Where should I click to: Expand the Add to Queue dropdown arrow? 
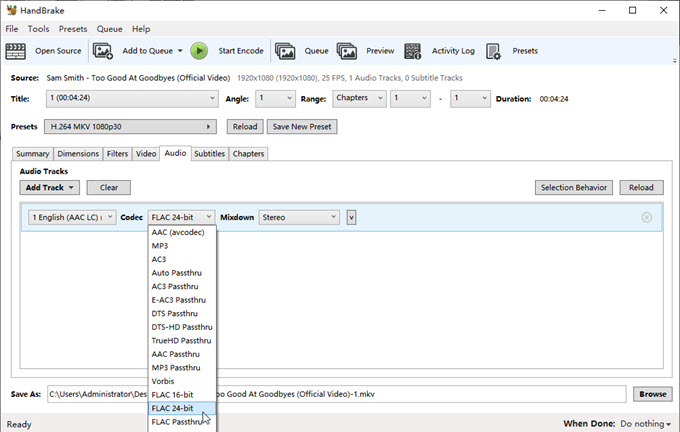click(x=180, y=50)
